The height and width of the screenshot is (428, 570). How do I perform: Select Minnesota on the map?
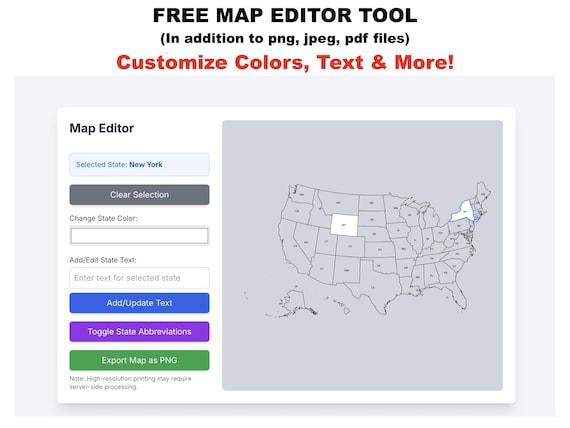pyautogui.click(x=396, y=209)
